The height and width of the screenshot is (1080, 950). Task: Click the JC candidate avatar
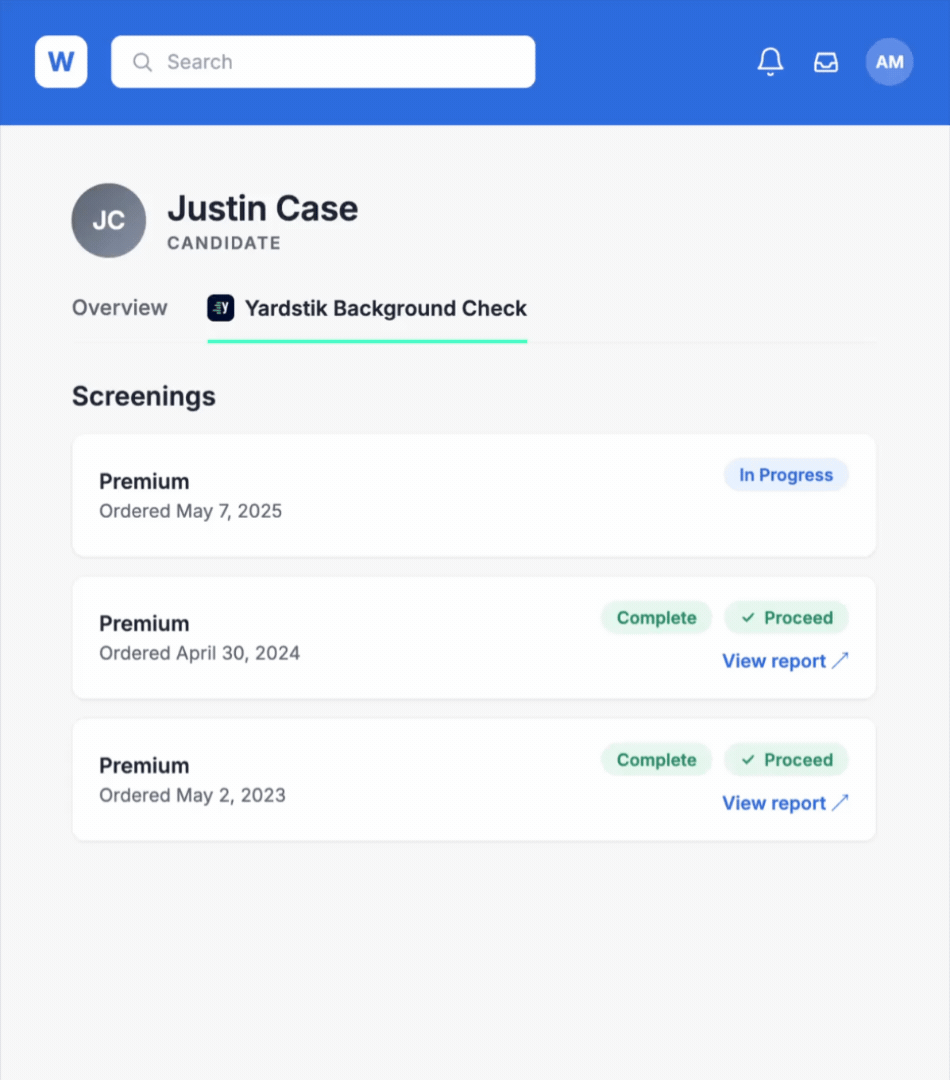[109, 220]
